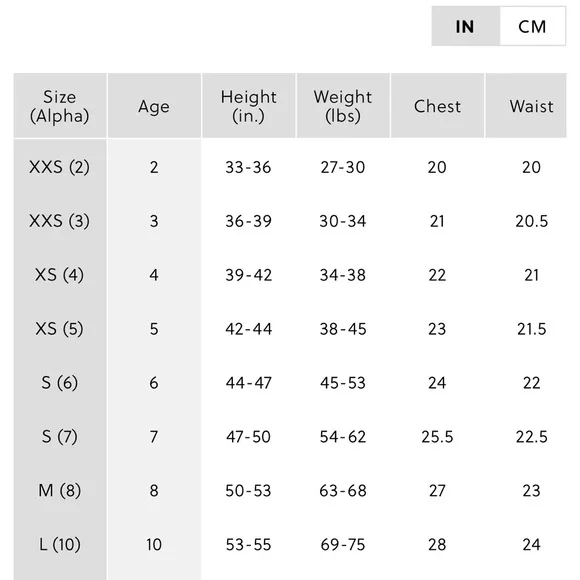
Task: Click the Chest column header
Action: [x=437, y=106]
